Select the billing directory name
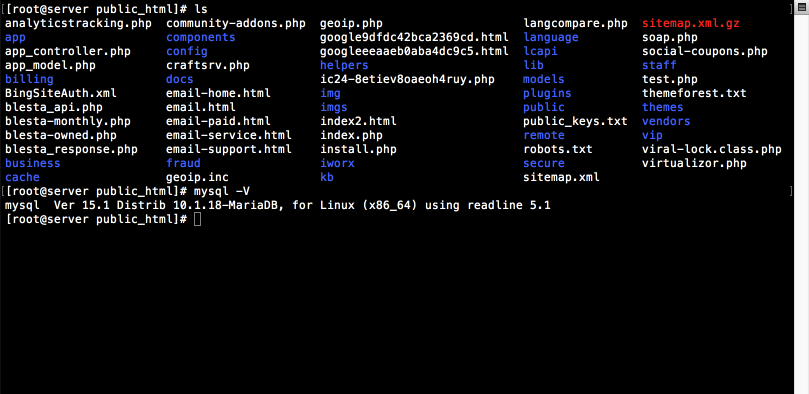The width and height of the screenshot is (809, 394). (29, 79)
